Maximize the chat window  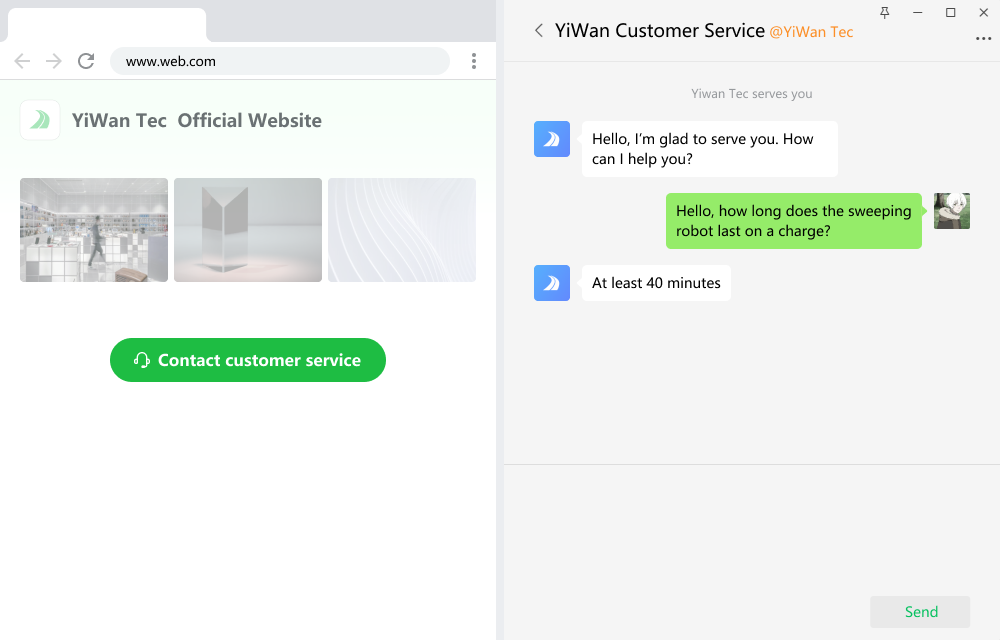click(x=951, y=13)
